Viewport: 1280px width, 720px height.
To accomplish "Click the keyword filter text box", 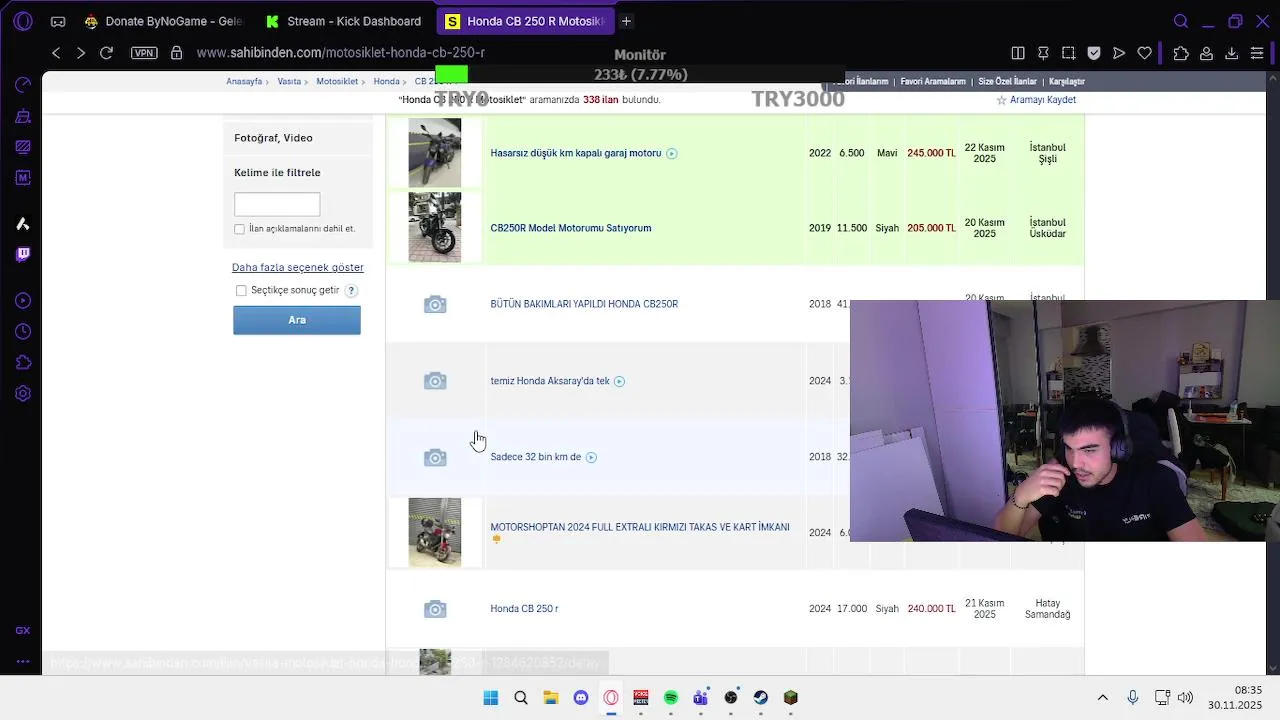I will tap(277, 204).
